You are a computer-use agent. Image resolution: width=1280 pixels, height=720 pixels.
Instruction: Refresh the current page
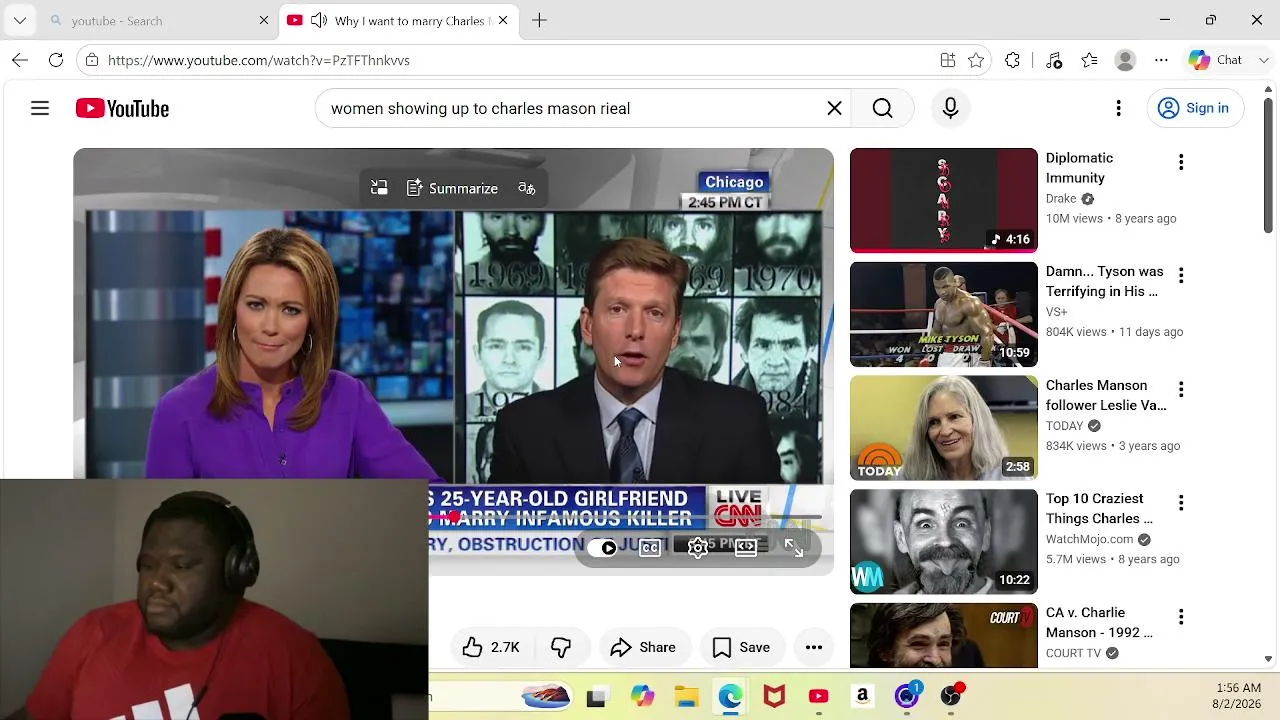[x=56, y=60]
